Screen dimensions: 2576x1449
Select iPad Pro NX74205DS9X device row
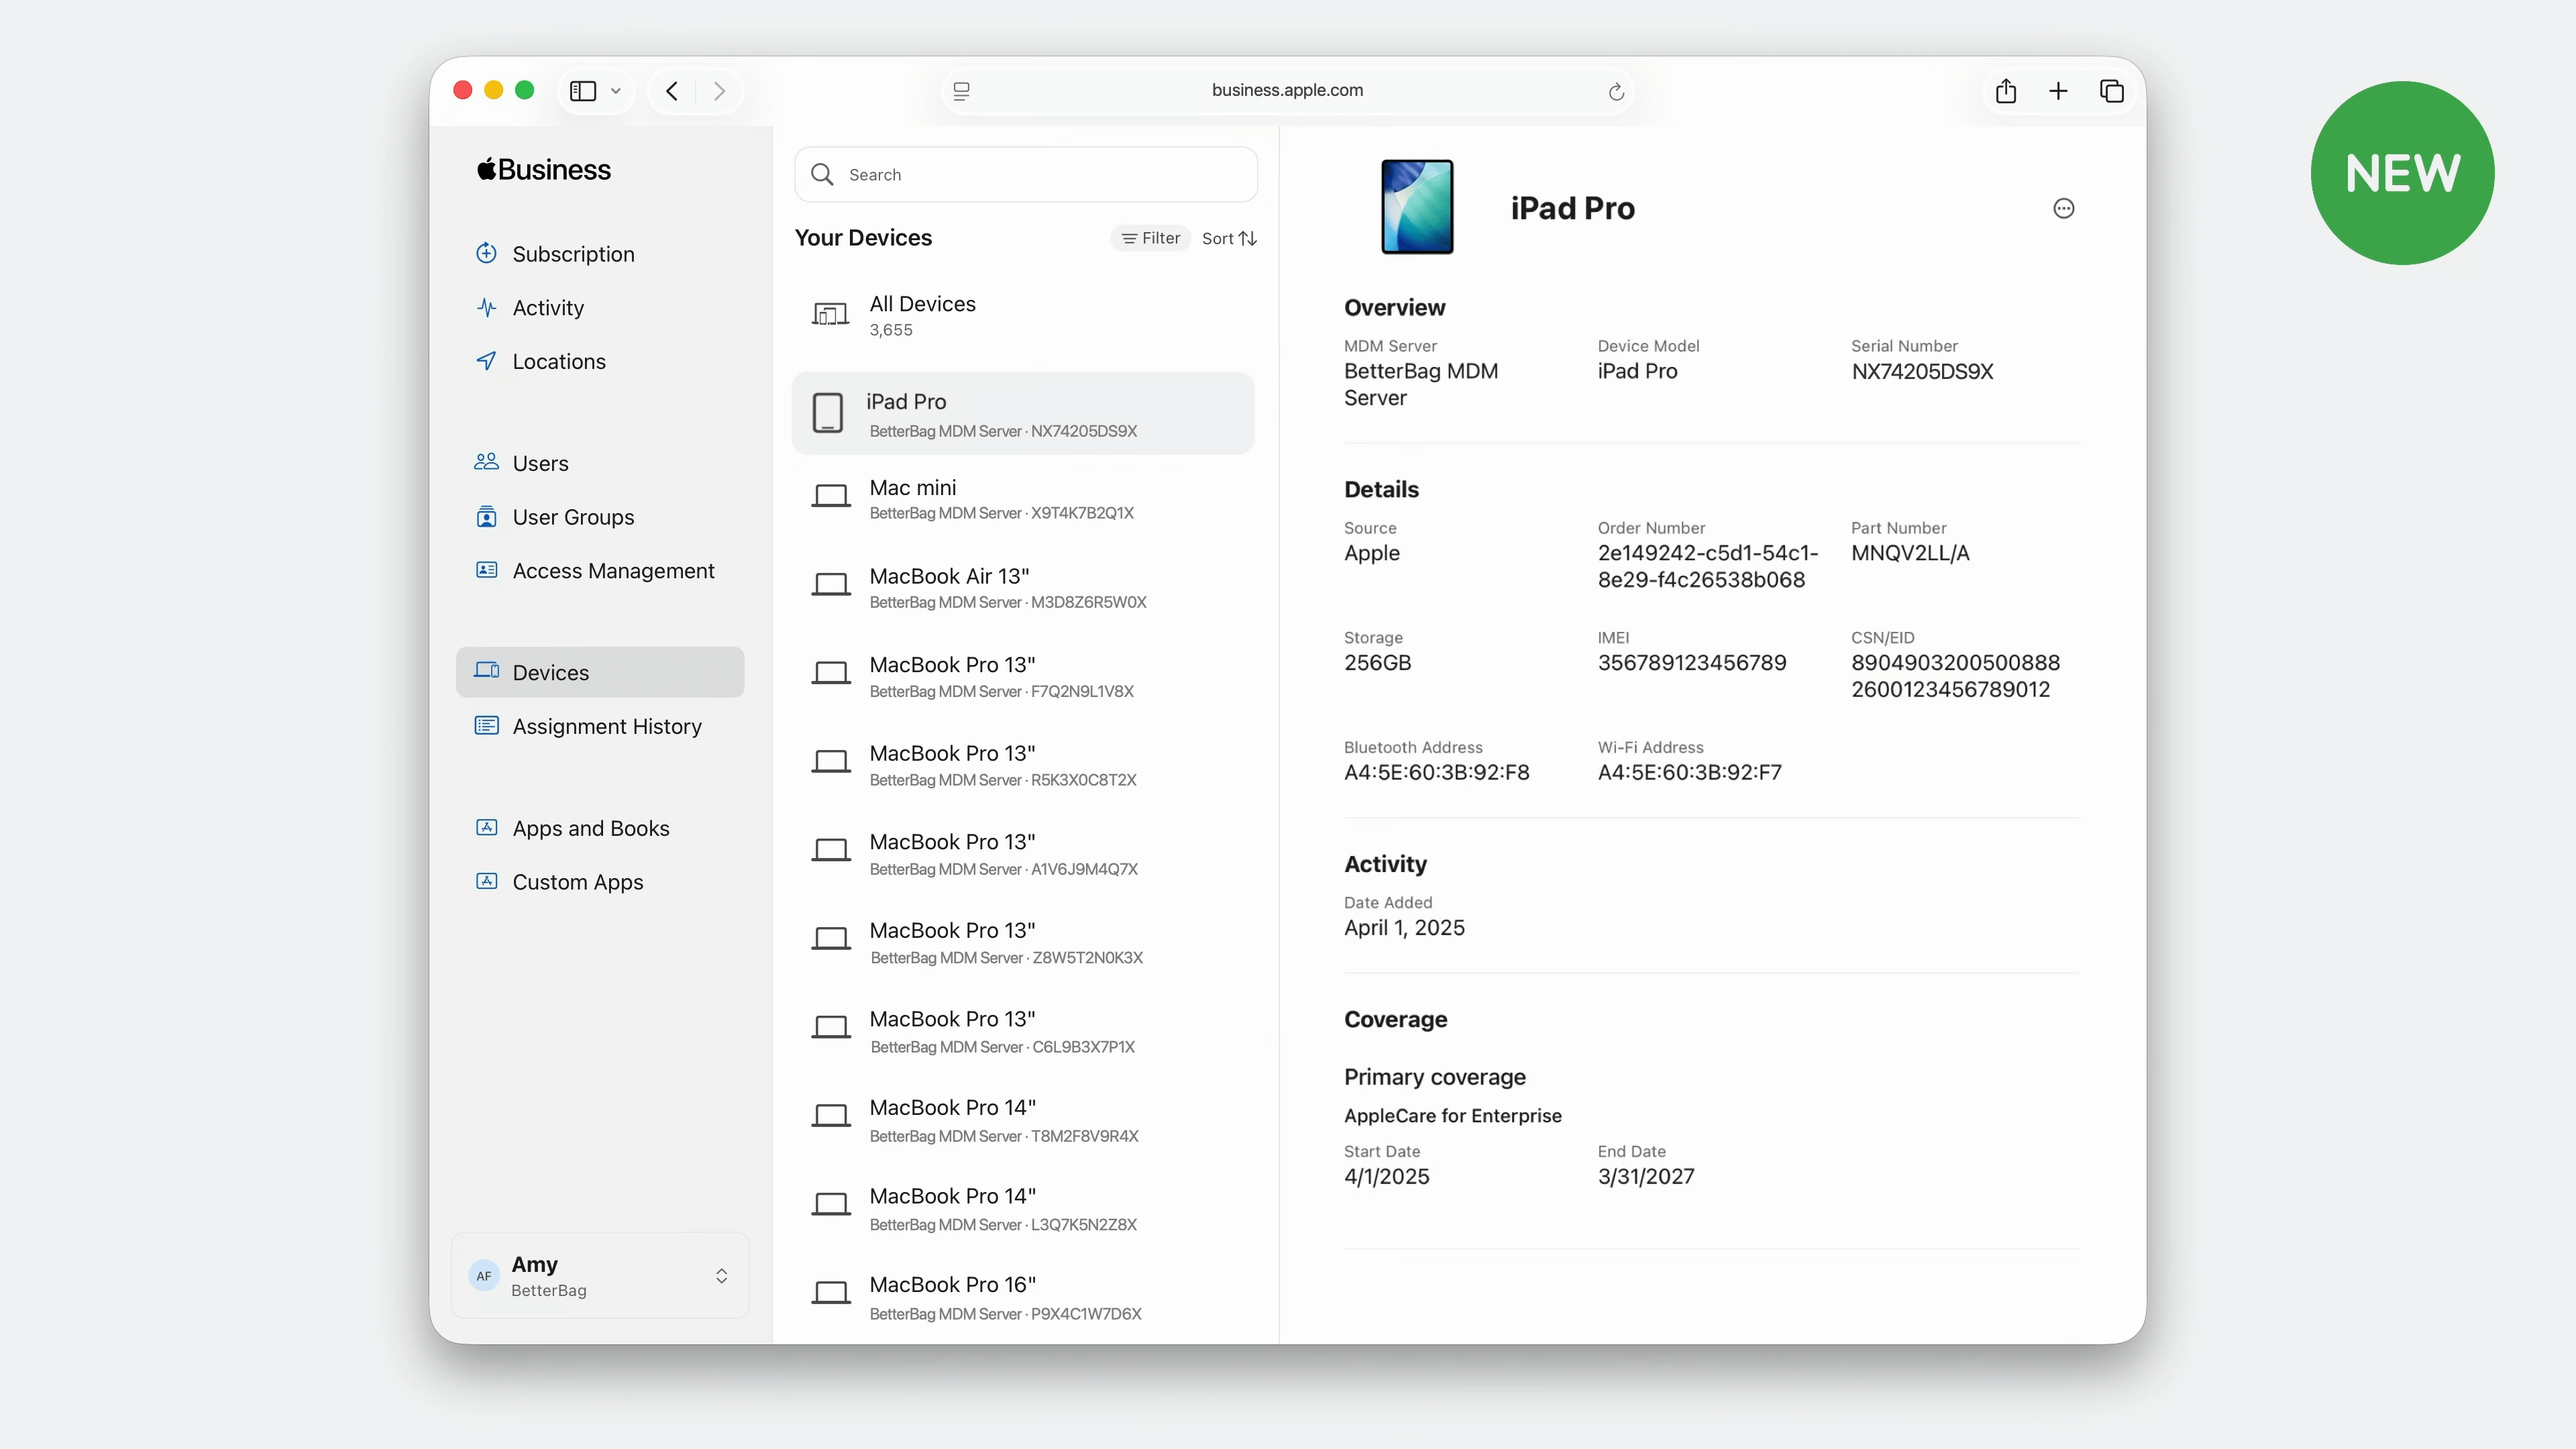pyautogui.click(x=1023, y=413)
